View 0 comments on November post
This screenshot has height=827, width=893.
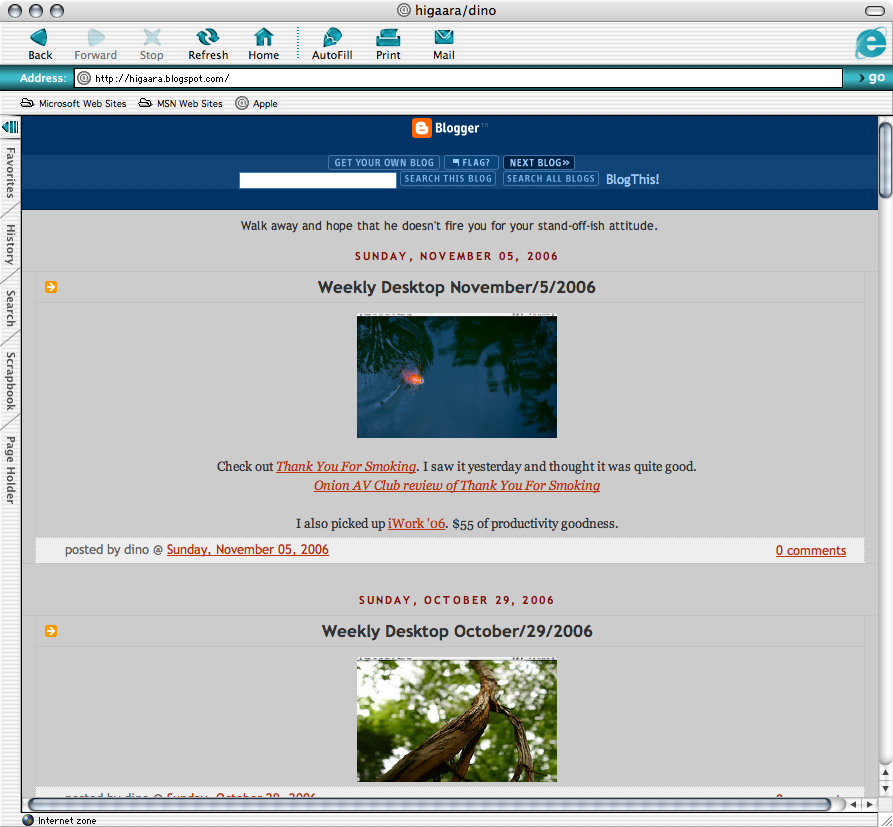(x=810, y=550)
